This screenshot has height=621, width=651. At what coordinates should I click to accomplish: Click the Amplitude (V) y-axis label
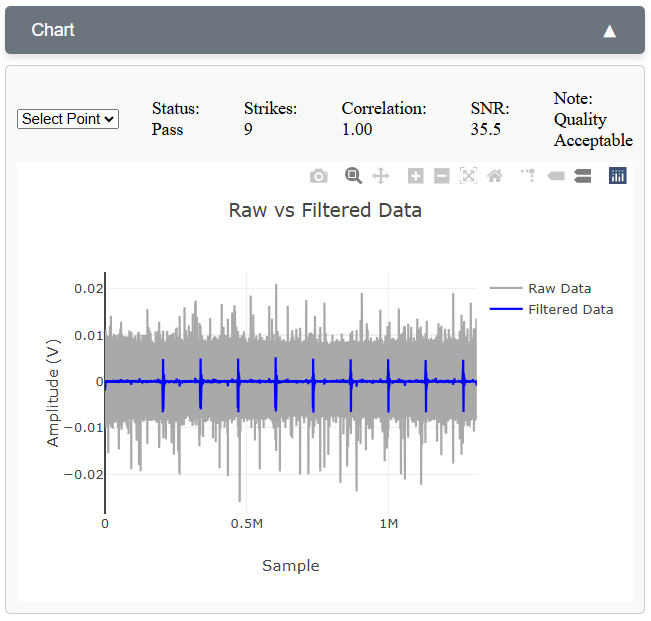(x=53, y=392)
